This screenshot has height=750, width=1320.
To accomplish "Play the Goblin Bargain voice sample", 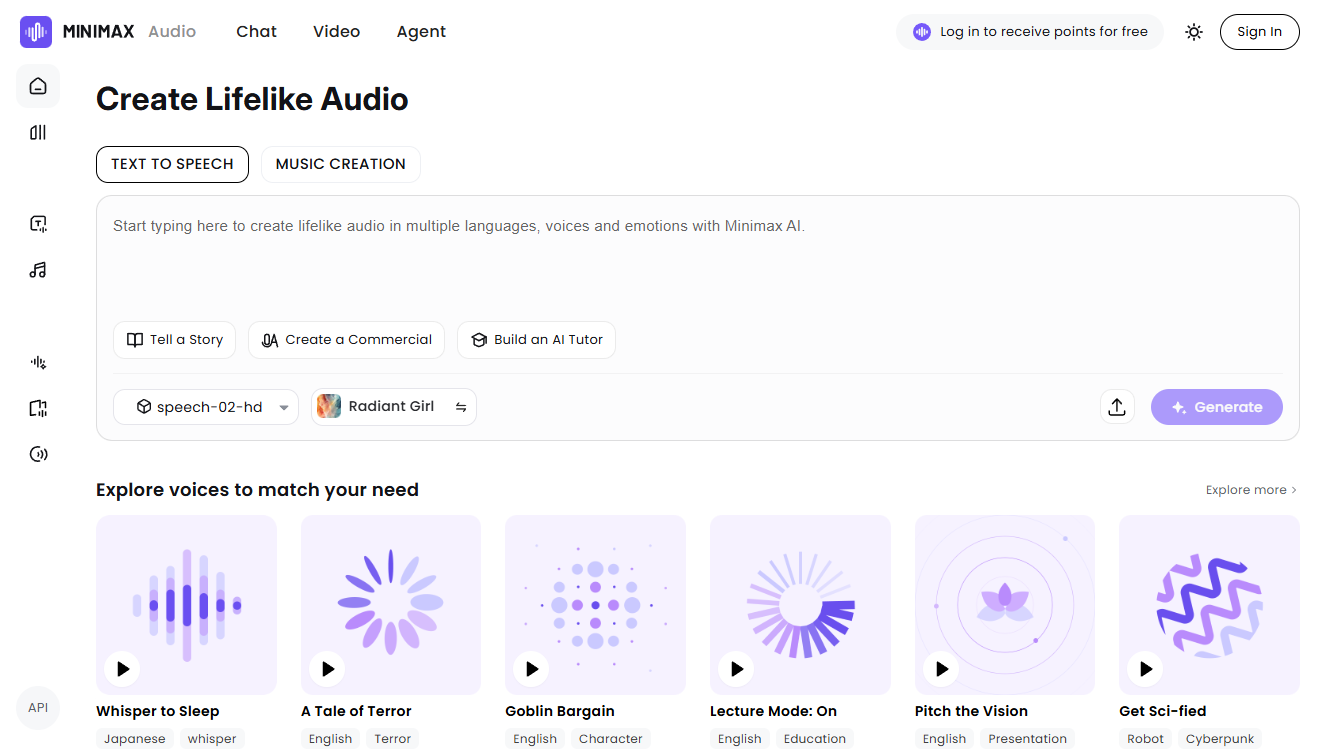I will [531, 669].
